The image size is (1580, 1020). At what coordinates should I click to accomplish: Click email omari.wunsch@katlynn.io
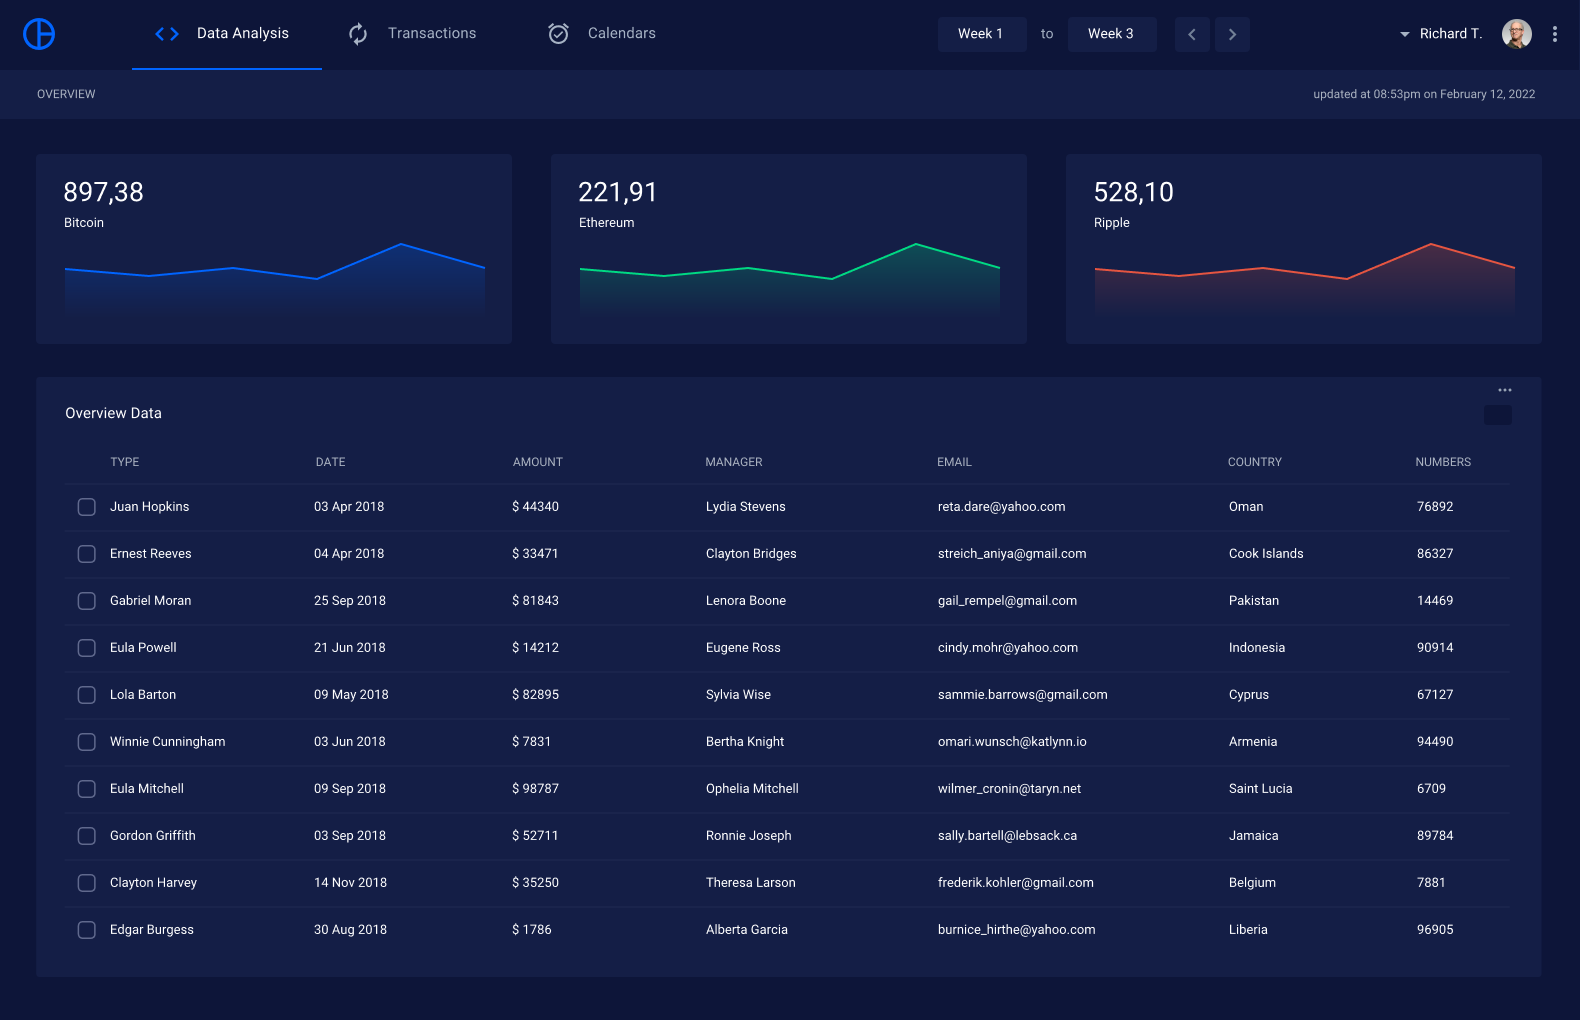pyautogui.click(x=1012, y=742)
